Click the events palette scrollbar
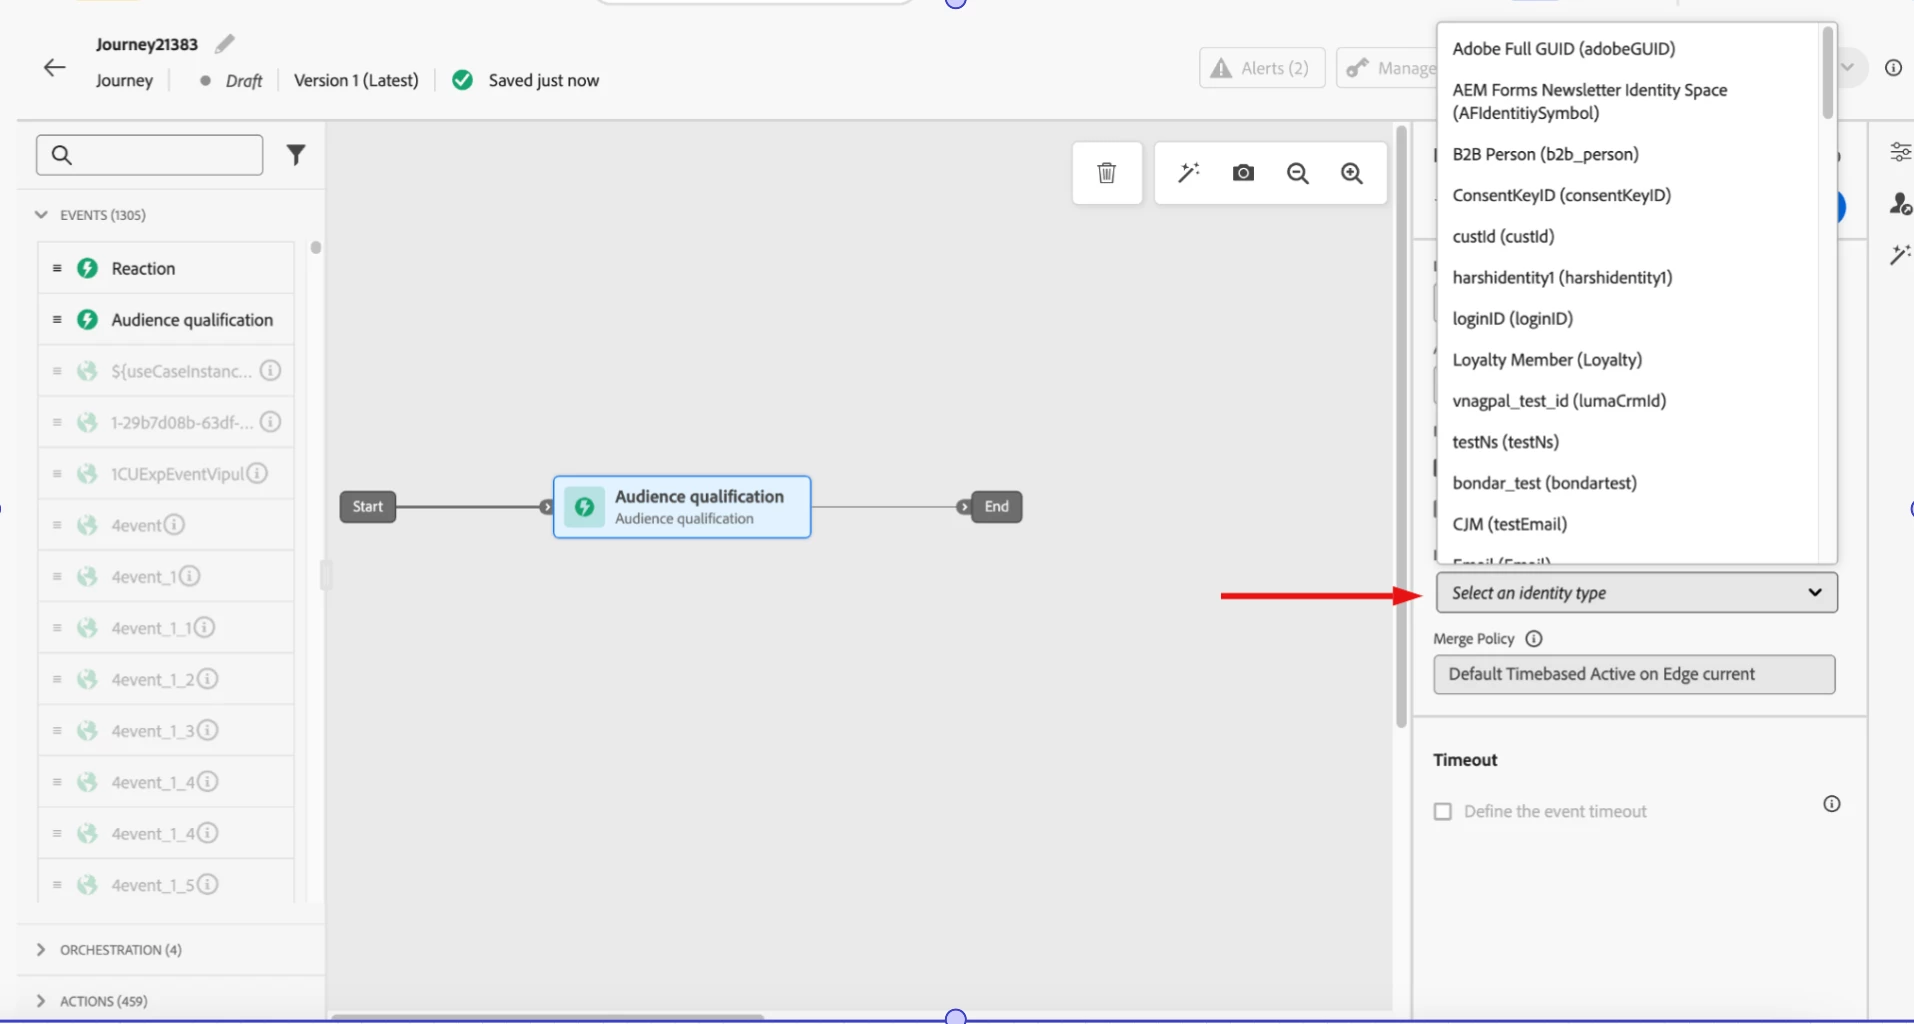Screen dimensions: 1914x1024 coord(316,247)
